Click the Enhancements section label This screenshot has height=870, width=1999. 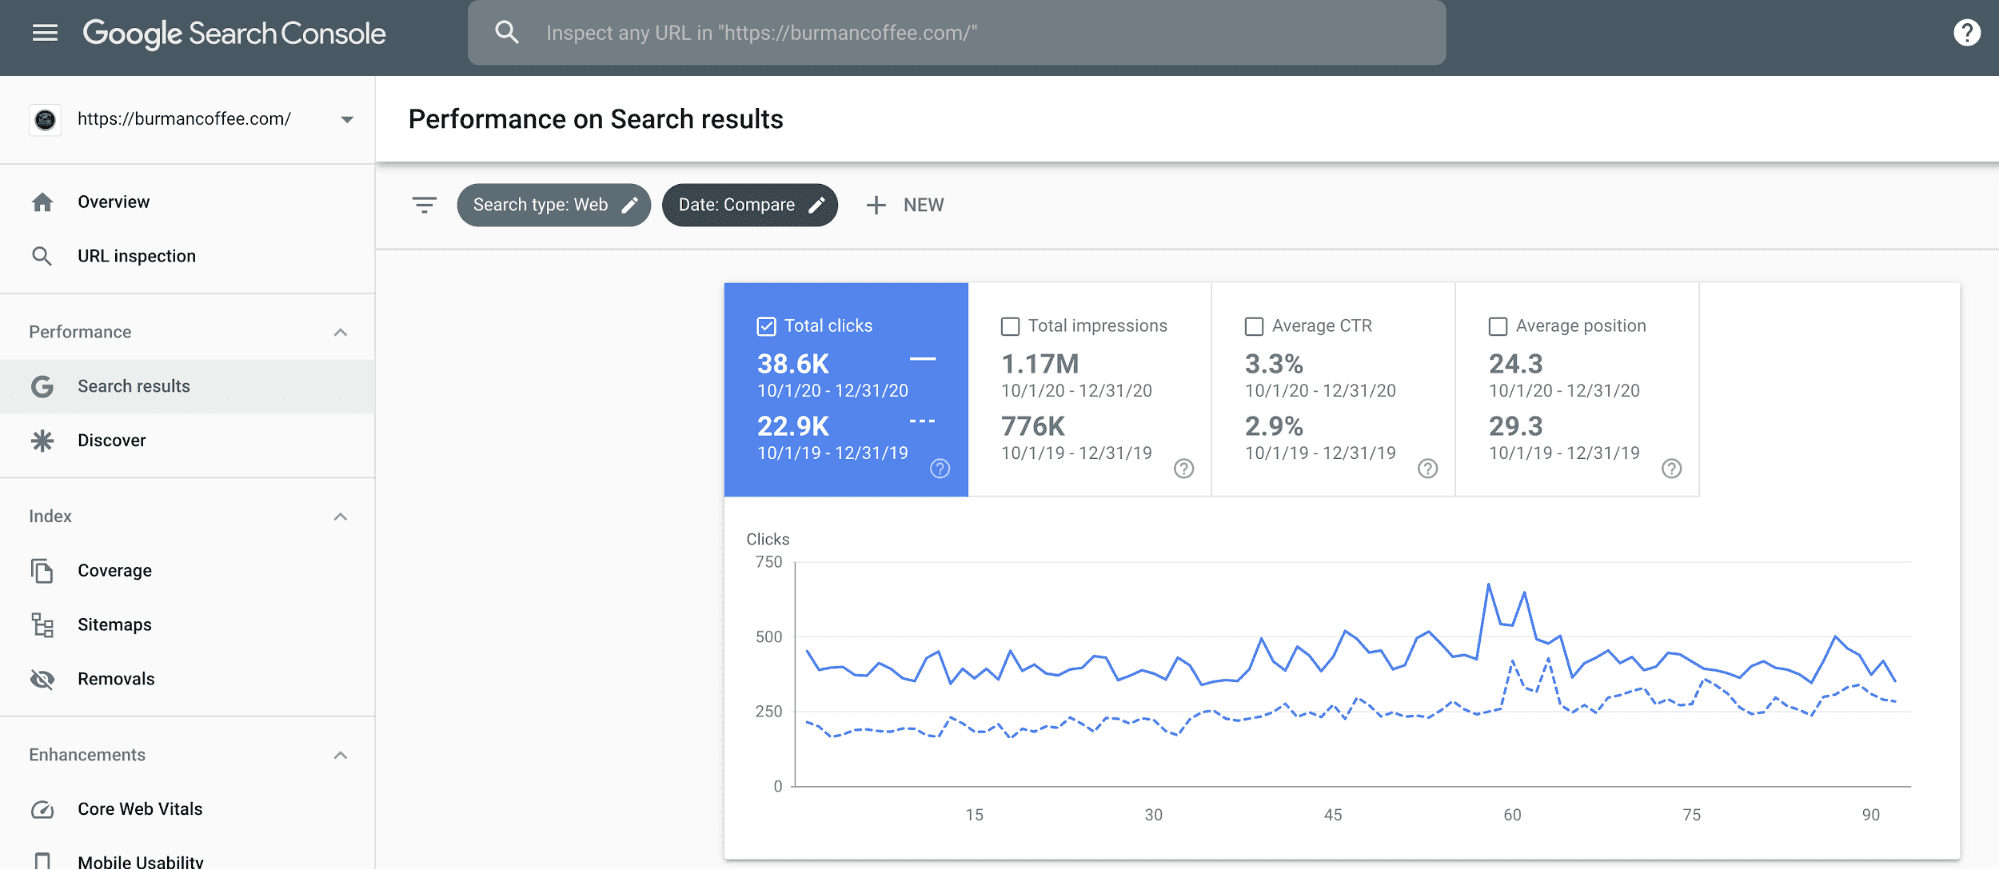87,755
